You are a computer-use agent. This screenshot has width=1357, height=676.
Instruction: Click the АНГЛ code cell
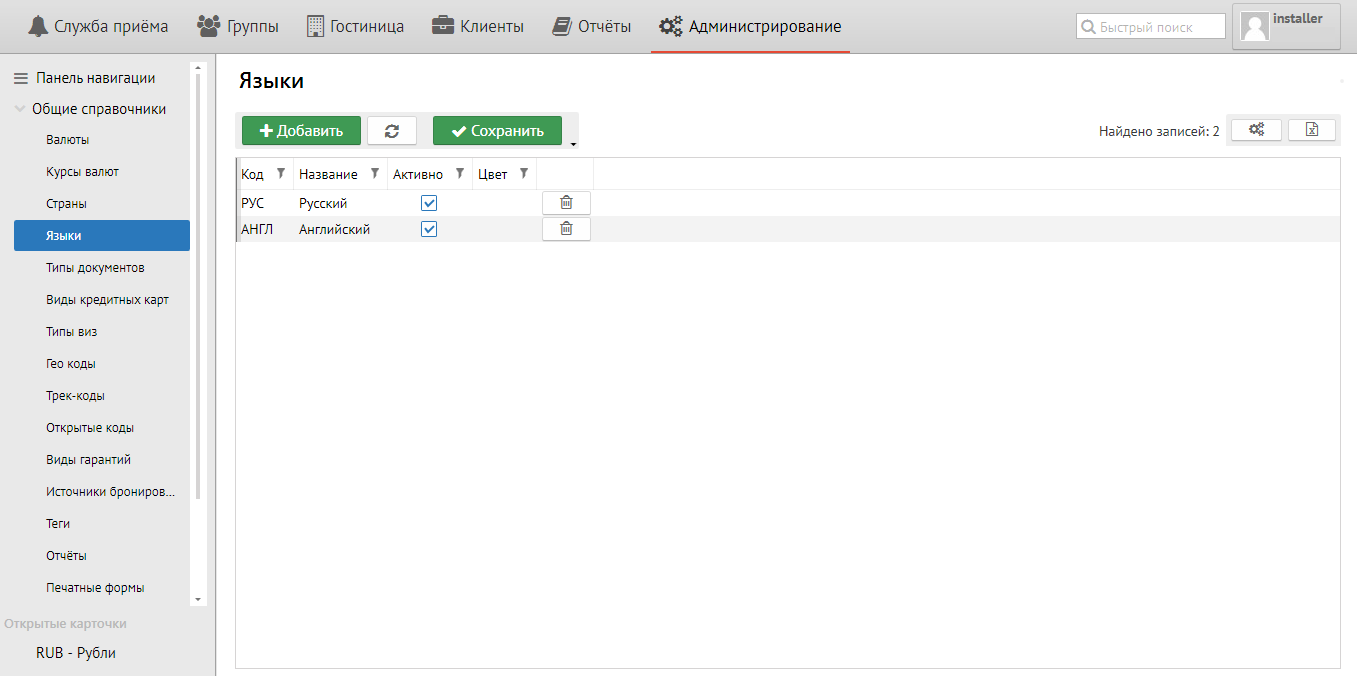pyautogui.click(x=265, y=229)
